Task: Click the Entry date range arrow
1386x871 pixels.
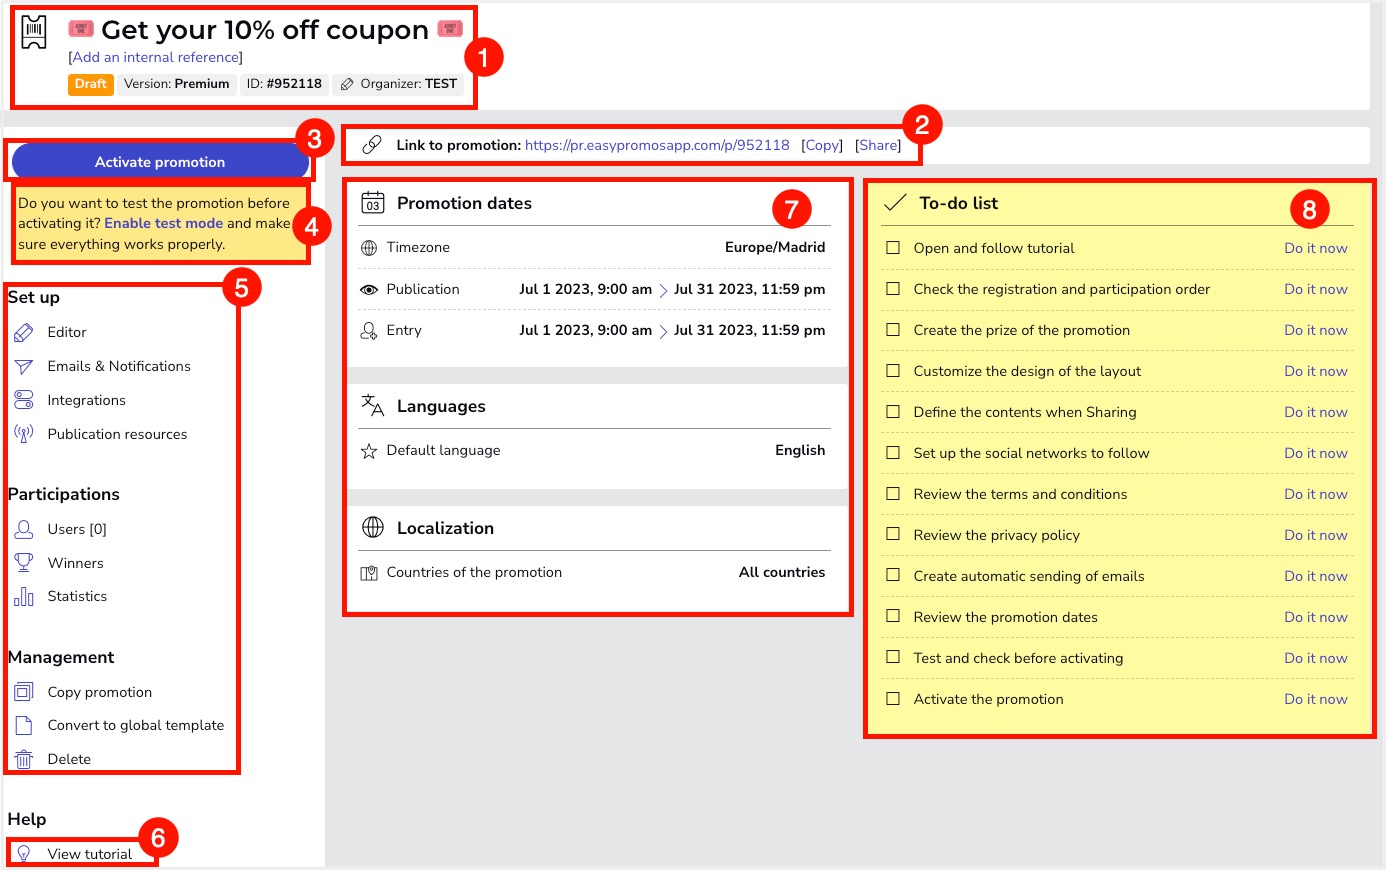Action: [x=663, y=331]
